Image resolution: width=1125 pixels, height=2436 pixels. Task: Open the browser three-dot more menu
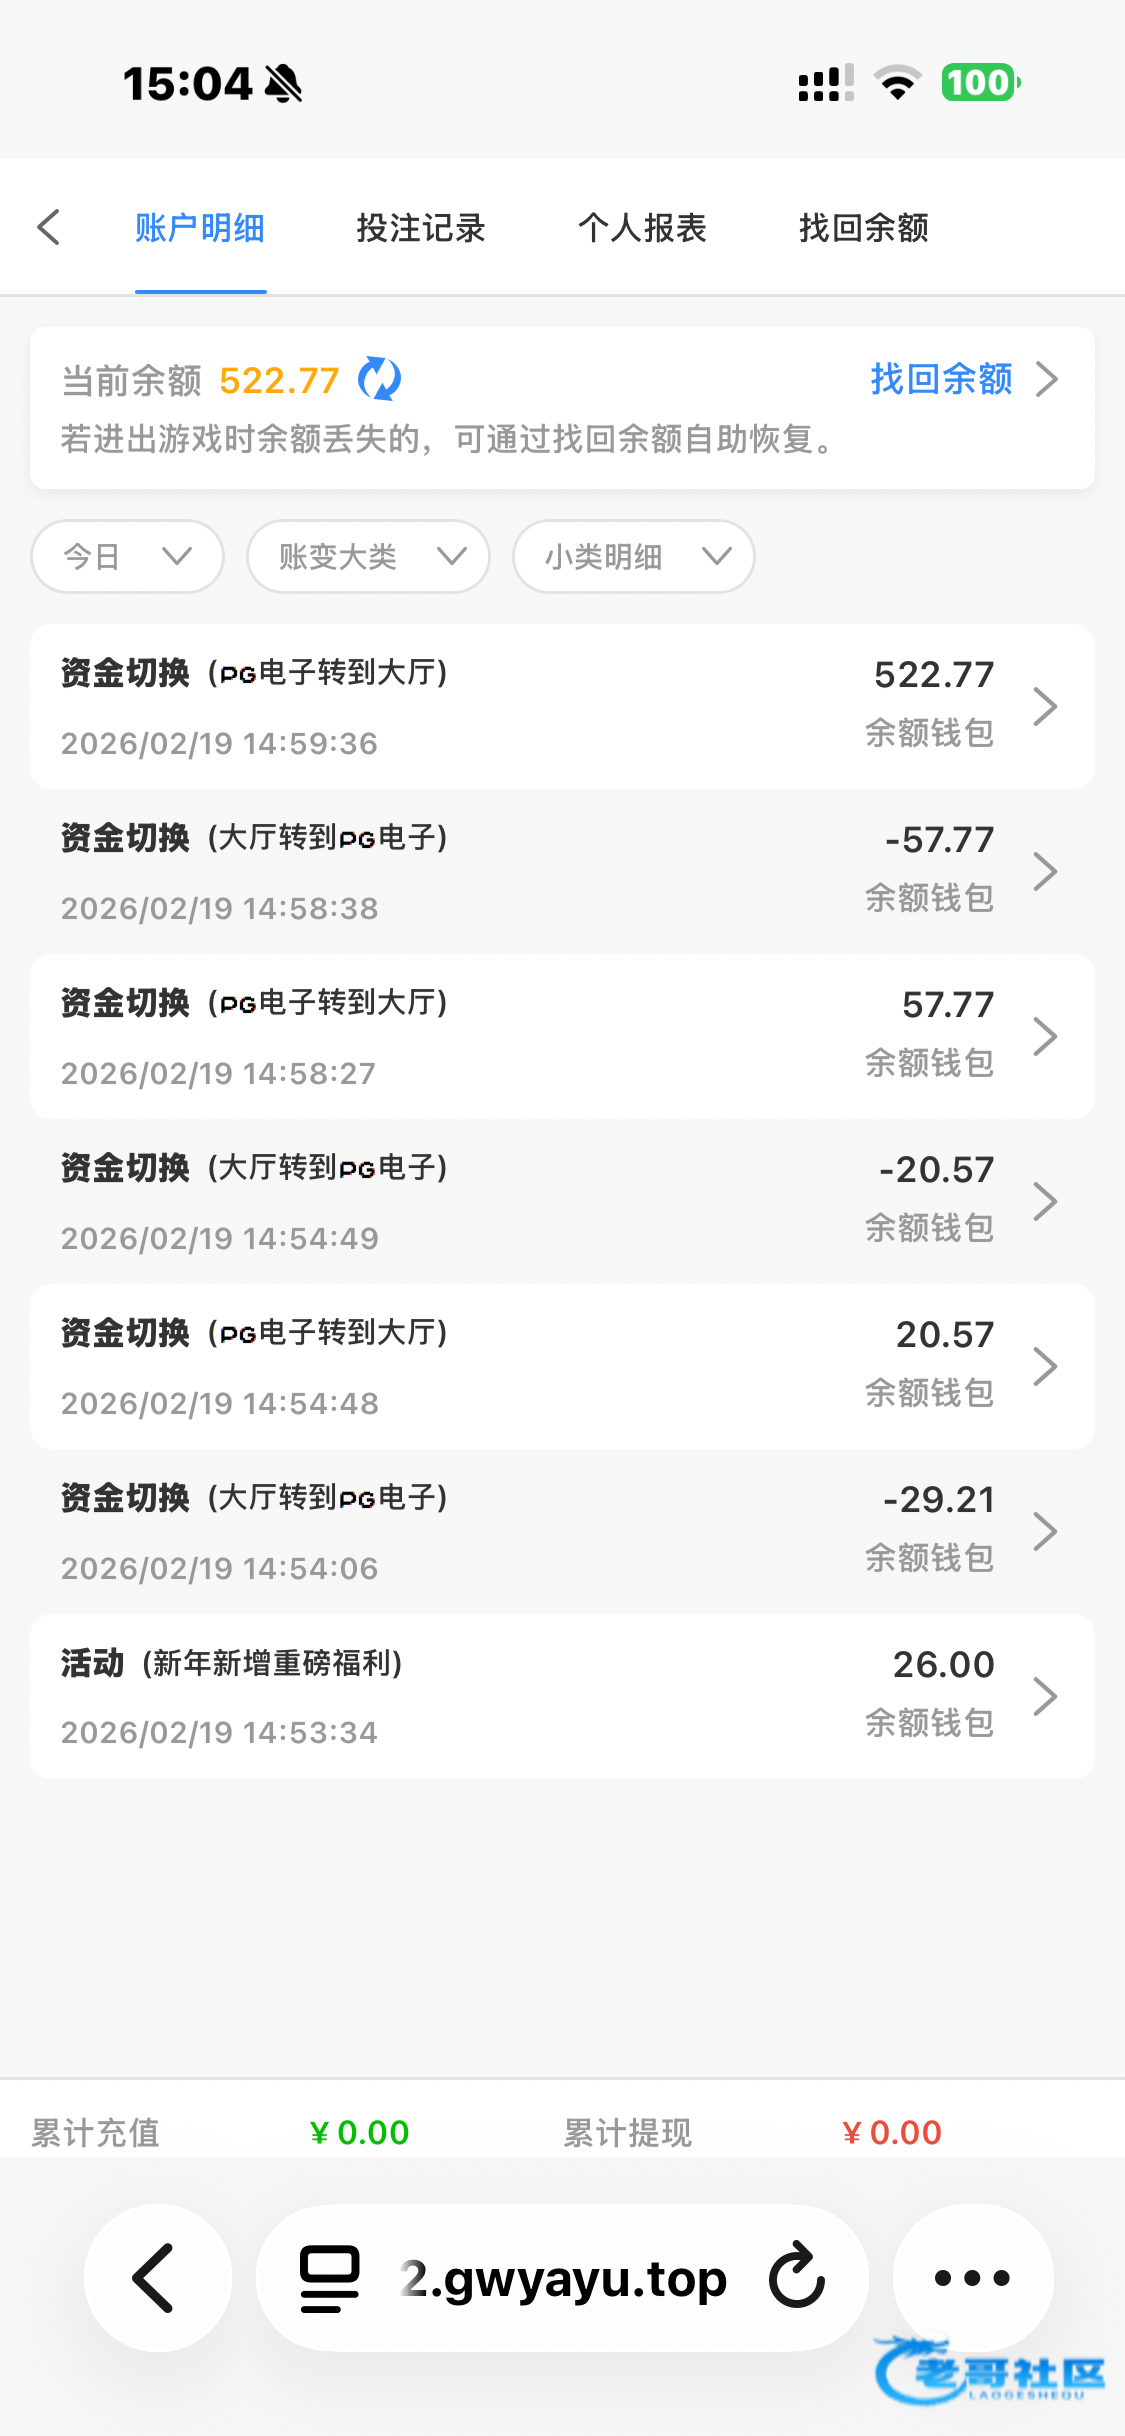[972, 2278]
